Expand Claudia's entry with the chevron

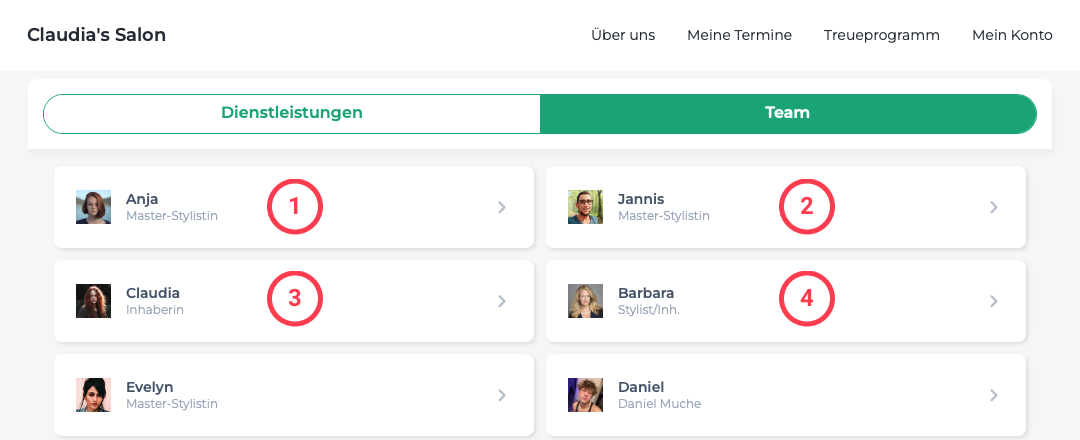coord(502,301)
